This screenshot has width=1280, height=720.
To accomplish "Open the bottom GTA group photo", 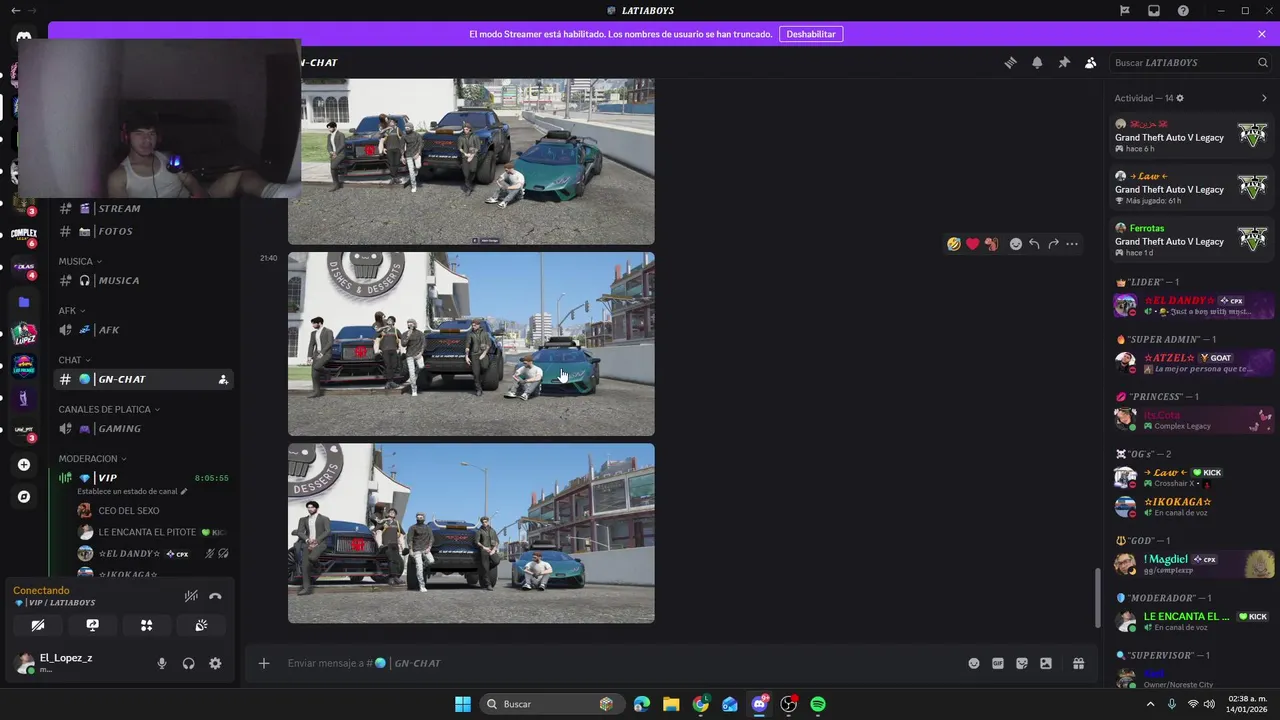I will point(471,533).
